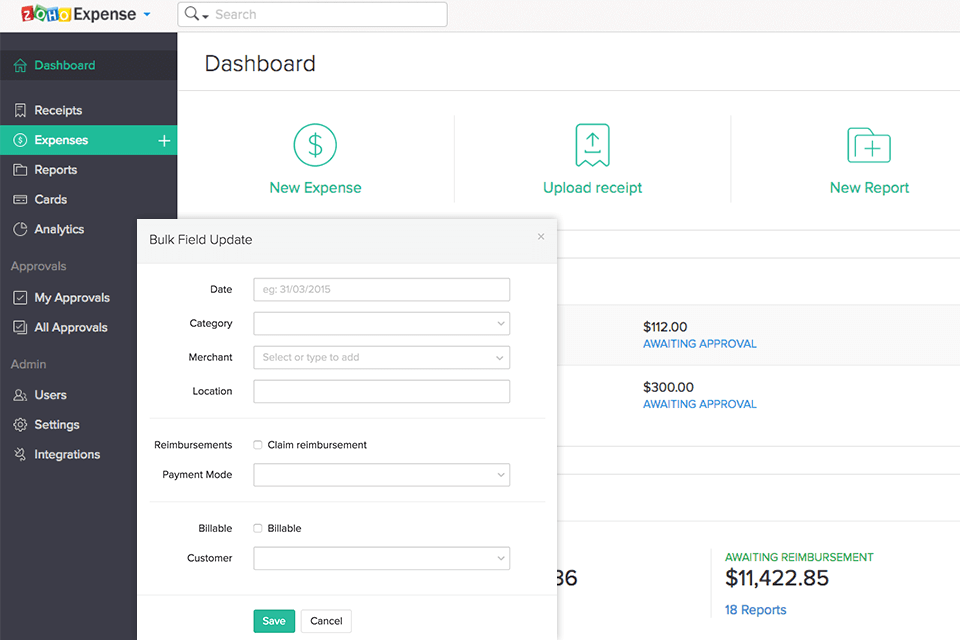Click the Expenses dollar icon in sidebar
Screen dimensions: 960x640
coord(20,140)
